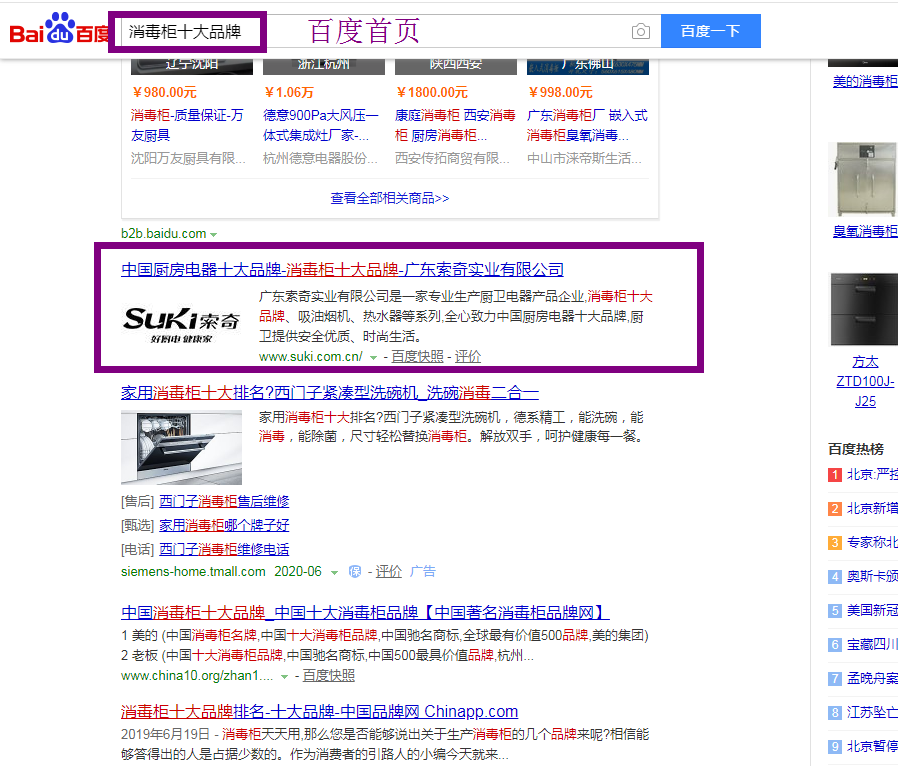Open dropdown arrow after siemens-home.tmall.com 2020-06
The height and width of the screenshot is (766, 898).
[x=334, y=572]
